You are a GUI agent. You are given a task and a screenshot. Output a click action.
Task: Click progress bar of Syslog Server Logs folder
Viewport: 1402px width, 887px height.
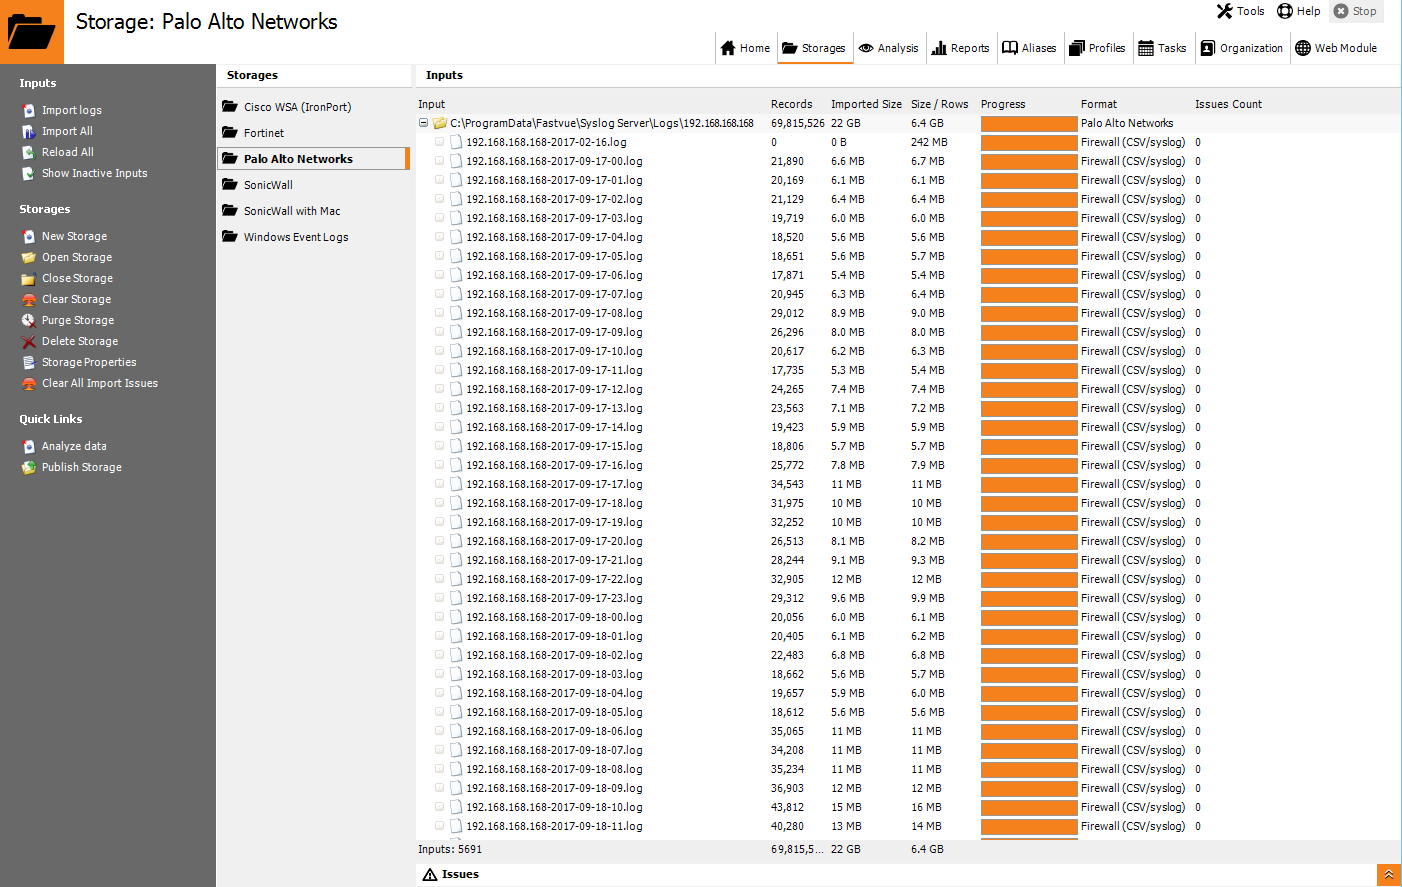1029,123
